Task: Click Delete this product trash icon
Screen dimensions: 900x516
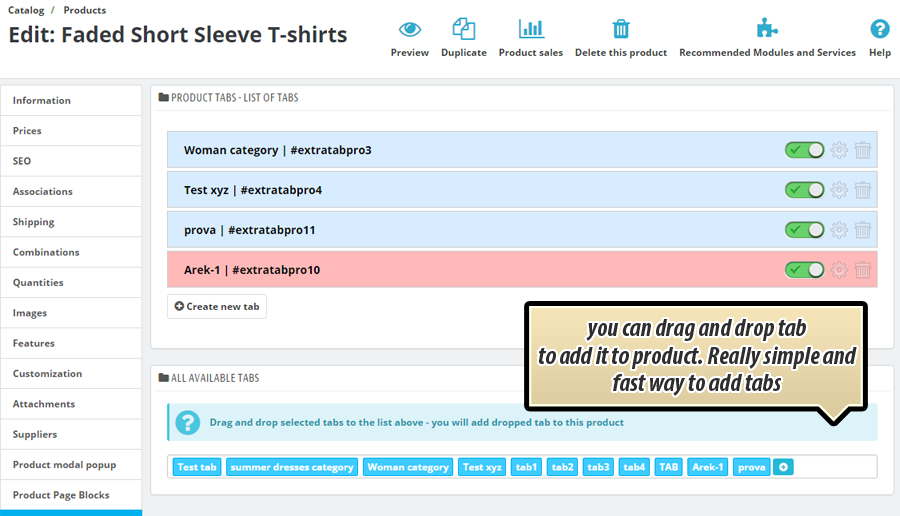Action: point(621,29)
